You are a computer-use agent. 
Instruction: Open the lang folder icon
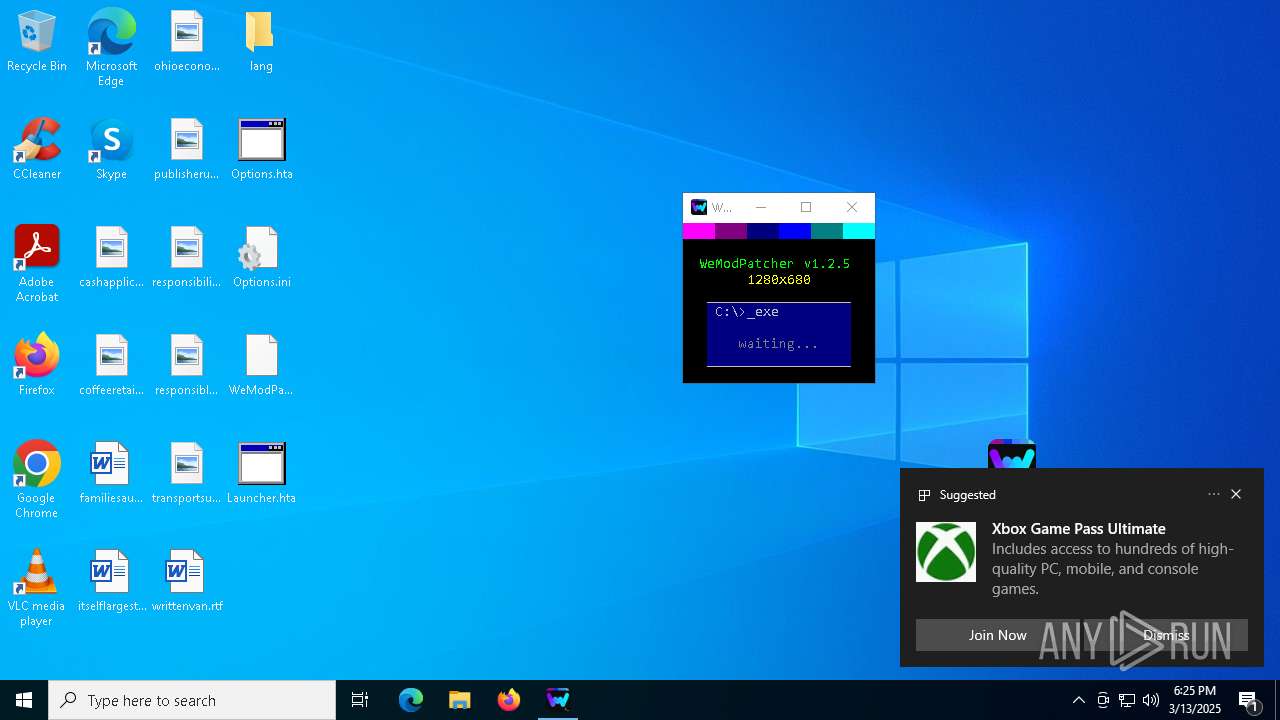(261, 41)
